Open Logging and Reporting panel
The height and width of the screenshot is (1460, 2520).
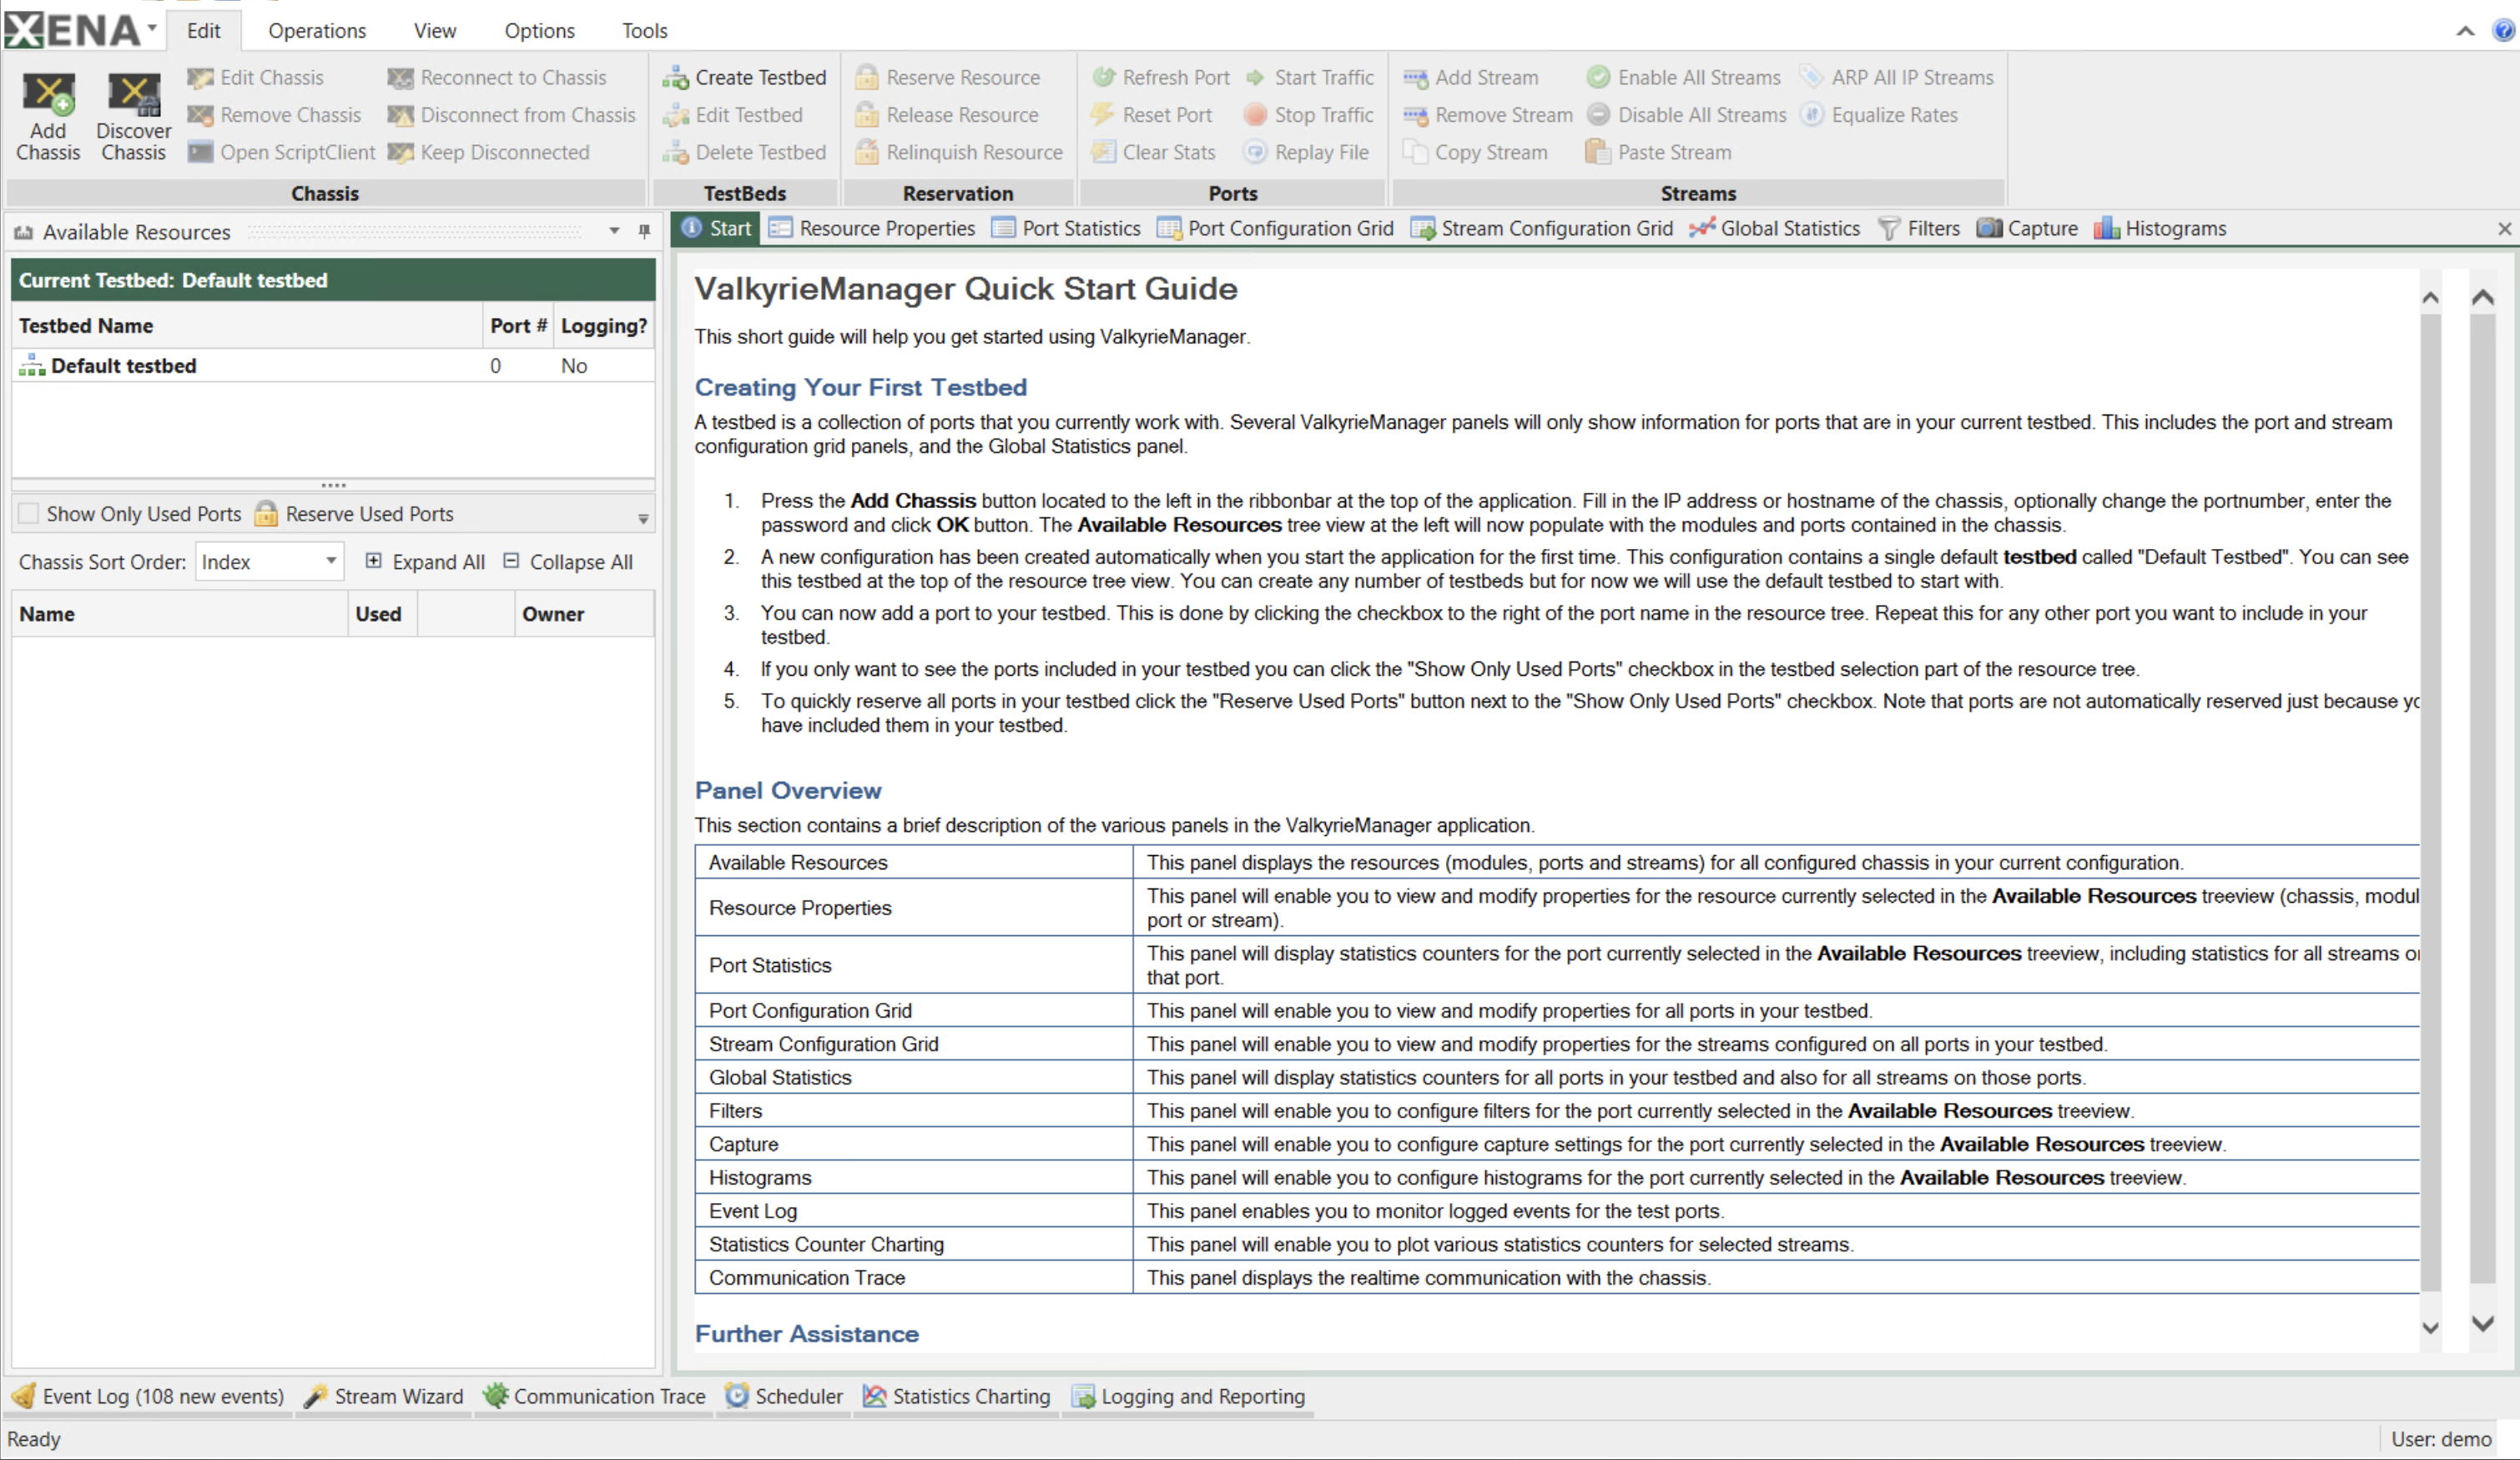[1188, 1396]
